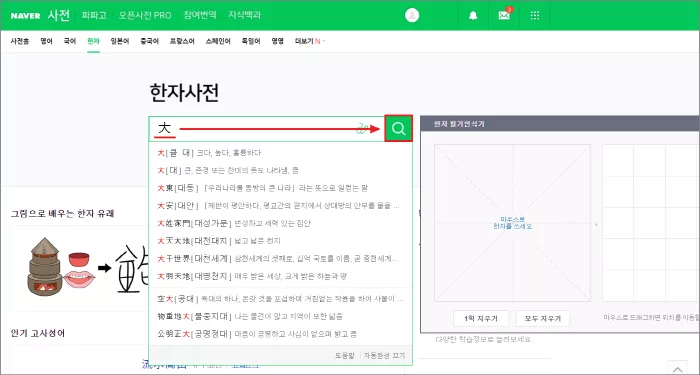Click the handwriting drawing canvas
Image resolution: width=700 pixels, height=375 pixels.
point(512,223)
